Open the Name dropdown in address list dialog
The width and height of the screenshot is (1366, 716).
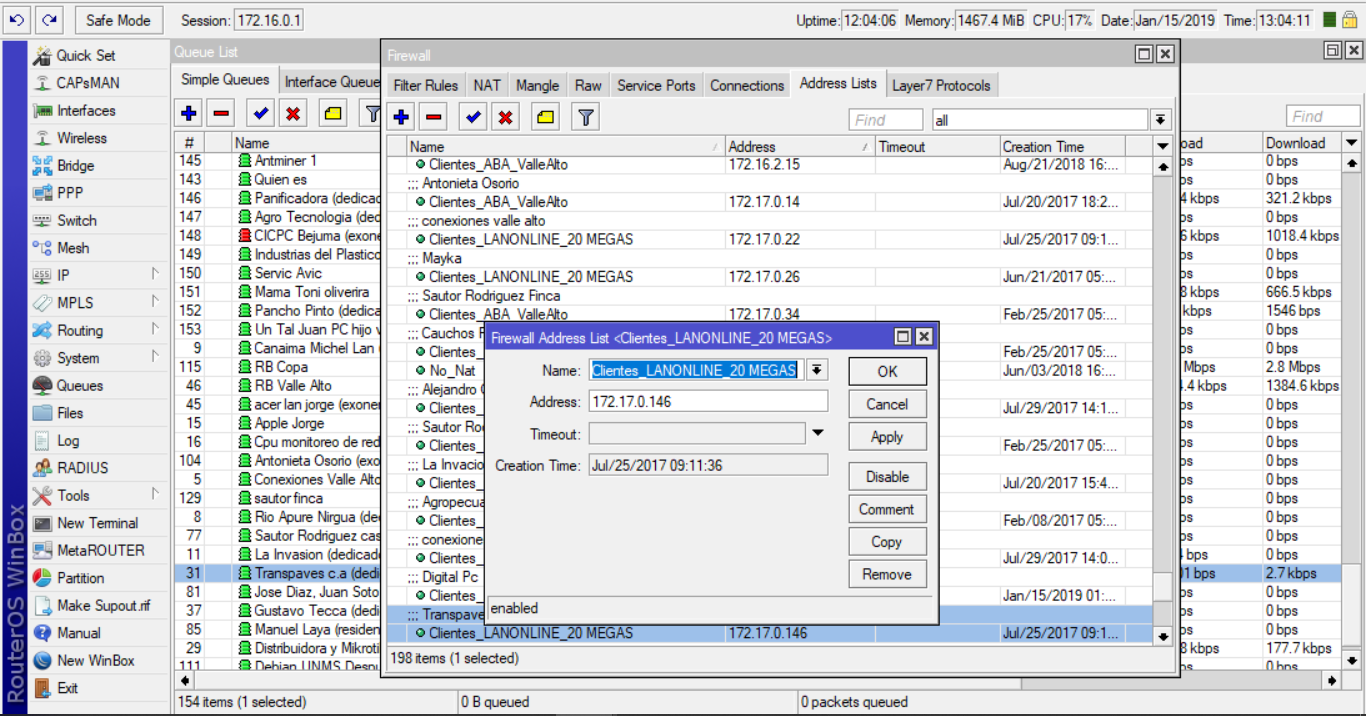pos(817,370)
